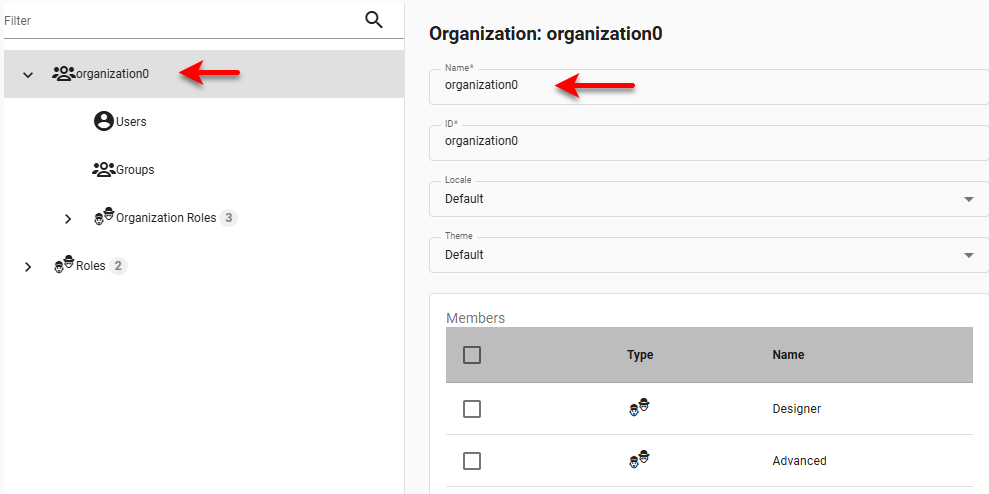This screenshot has width=989, height=494.
Task: Click the Advanced row role type icon
Action: coord(639,460)
